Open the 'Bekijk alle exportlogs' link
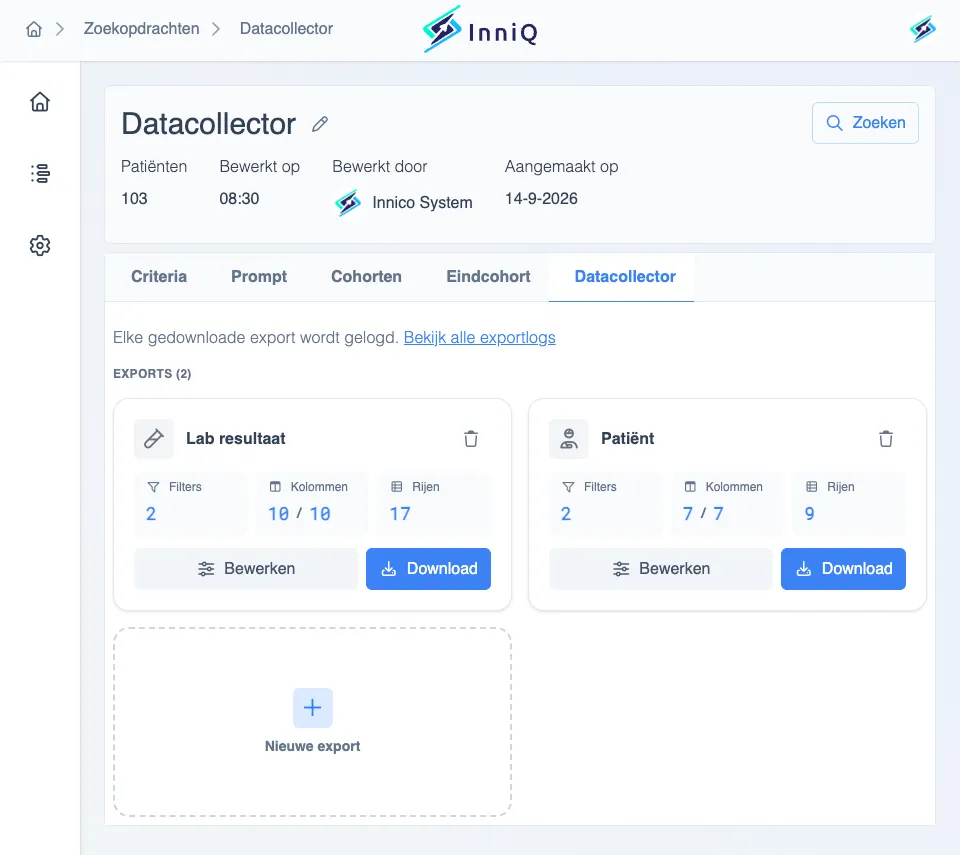The width and height of the screenshot is (960, 855). point(479,337)
